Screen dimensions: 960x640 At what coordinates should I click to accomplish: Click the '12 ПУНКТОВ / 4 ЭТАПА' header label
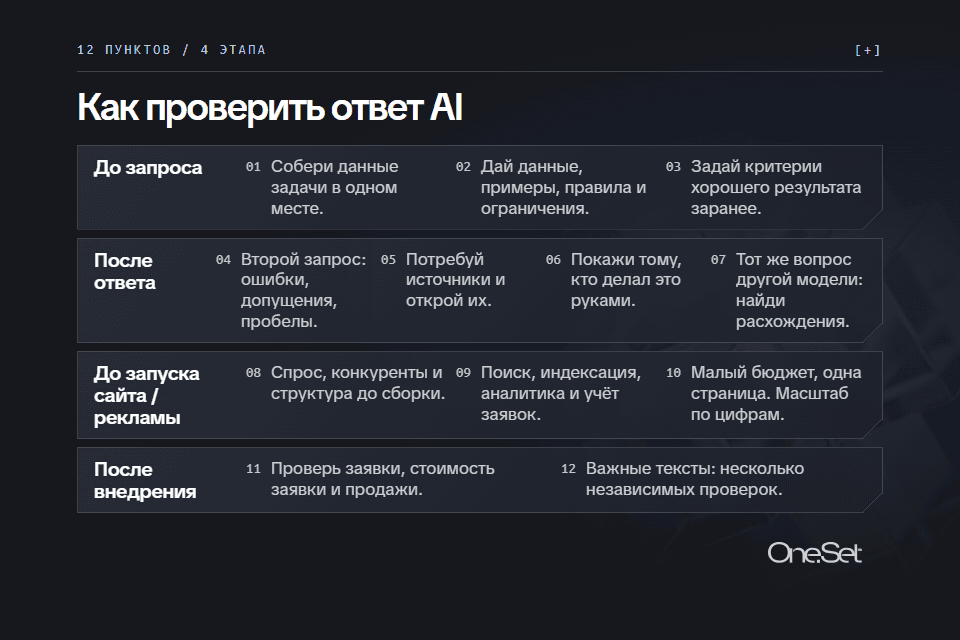pyautogui.click(x=171, y=50)
